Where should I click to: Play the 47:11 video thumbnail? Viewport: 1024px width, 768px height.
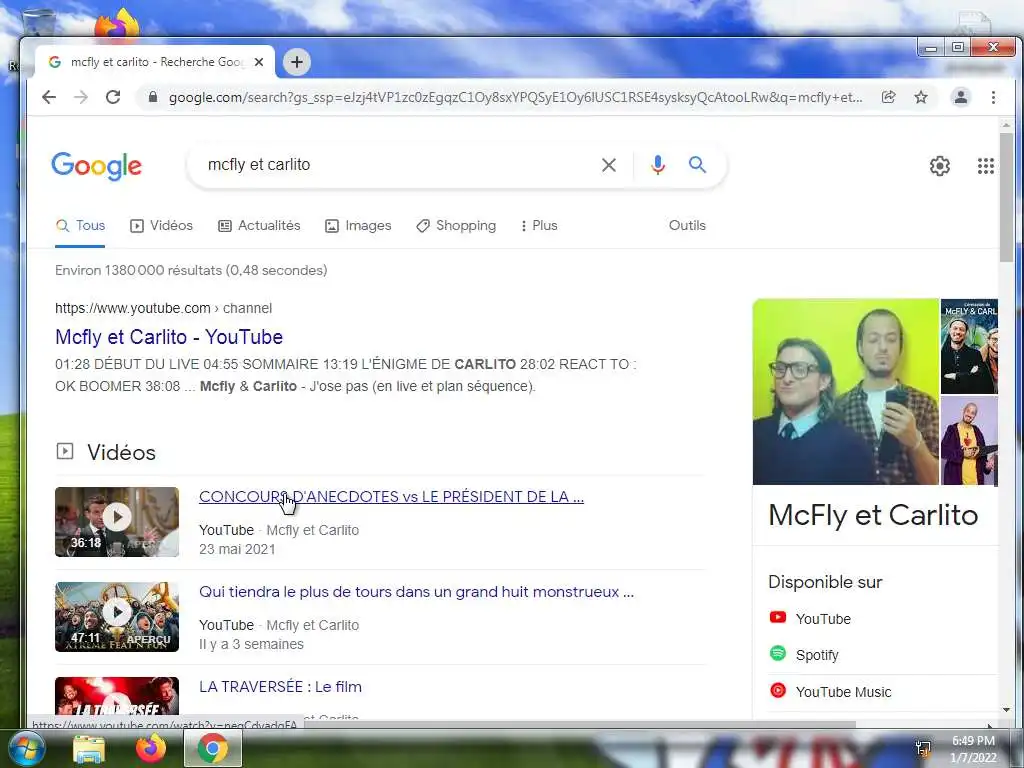click(117, 616)
